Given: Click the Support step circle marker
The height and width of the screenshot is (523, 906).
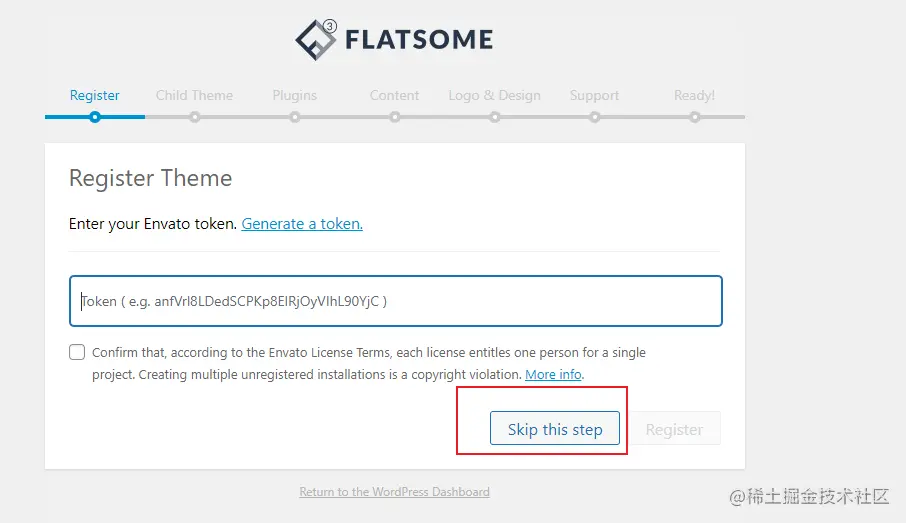Looking at the screenshot, I should point(595,117).
